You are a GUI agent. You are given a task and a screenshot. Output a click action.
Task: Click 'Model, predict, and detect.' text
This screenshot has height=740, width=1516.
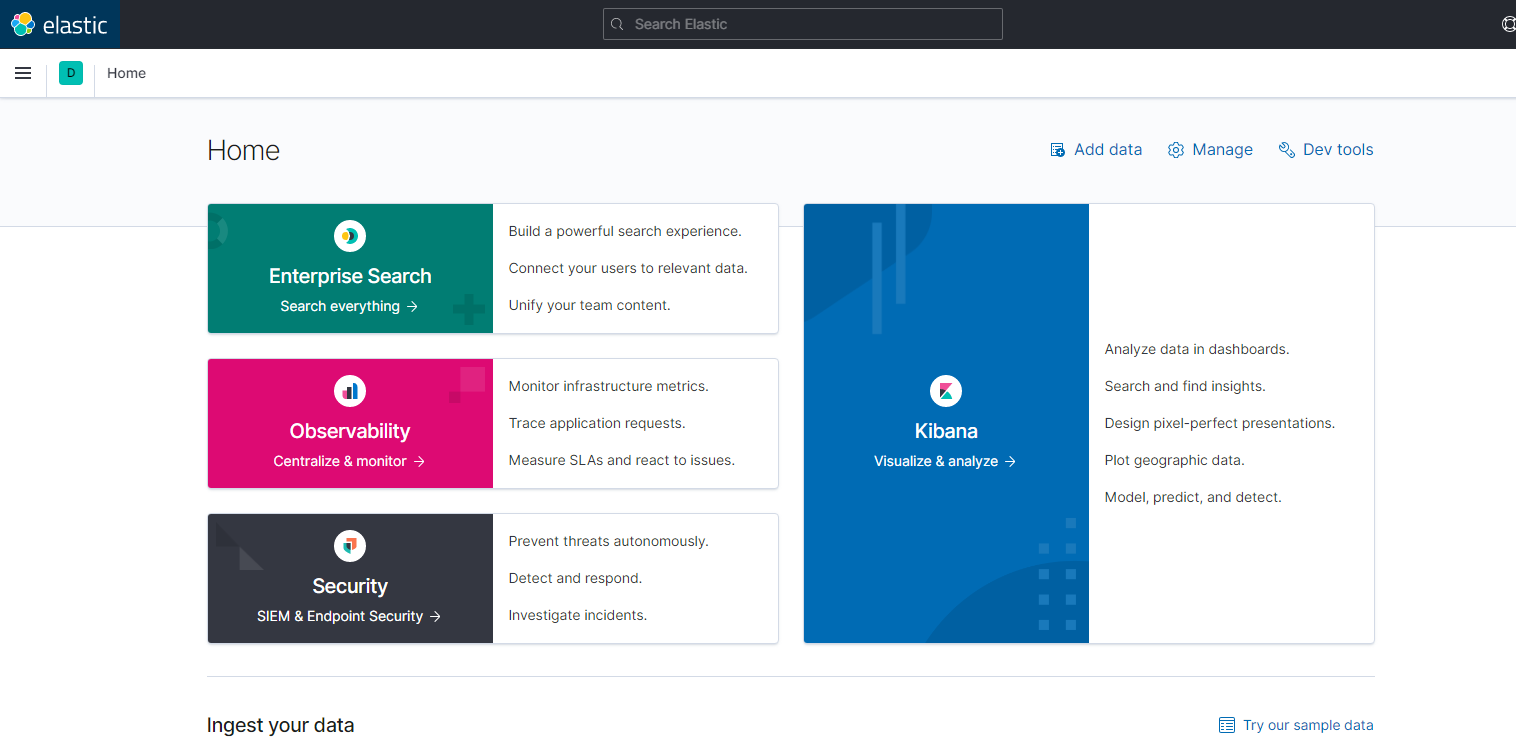[1193, 497]
